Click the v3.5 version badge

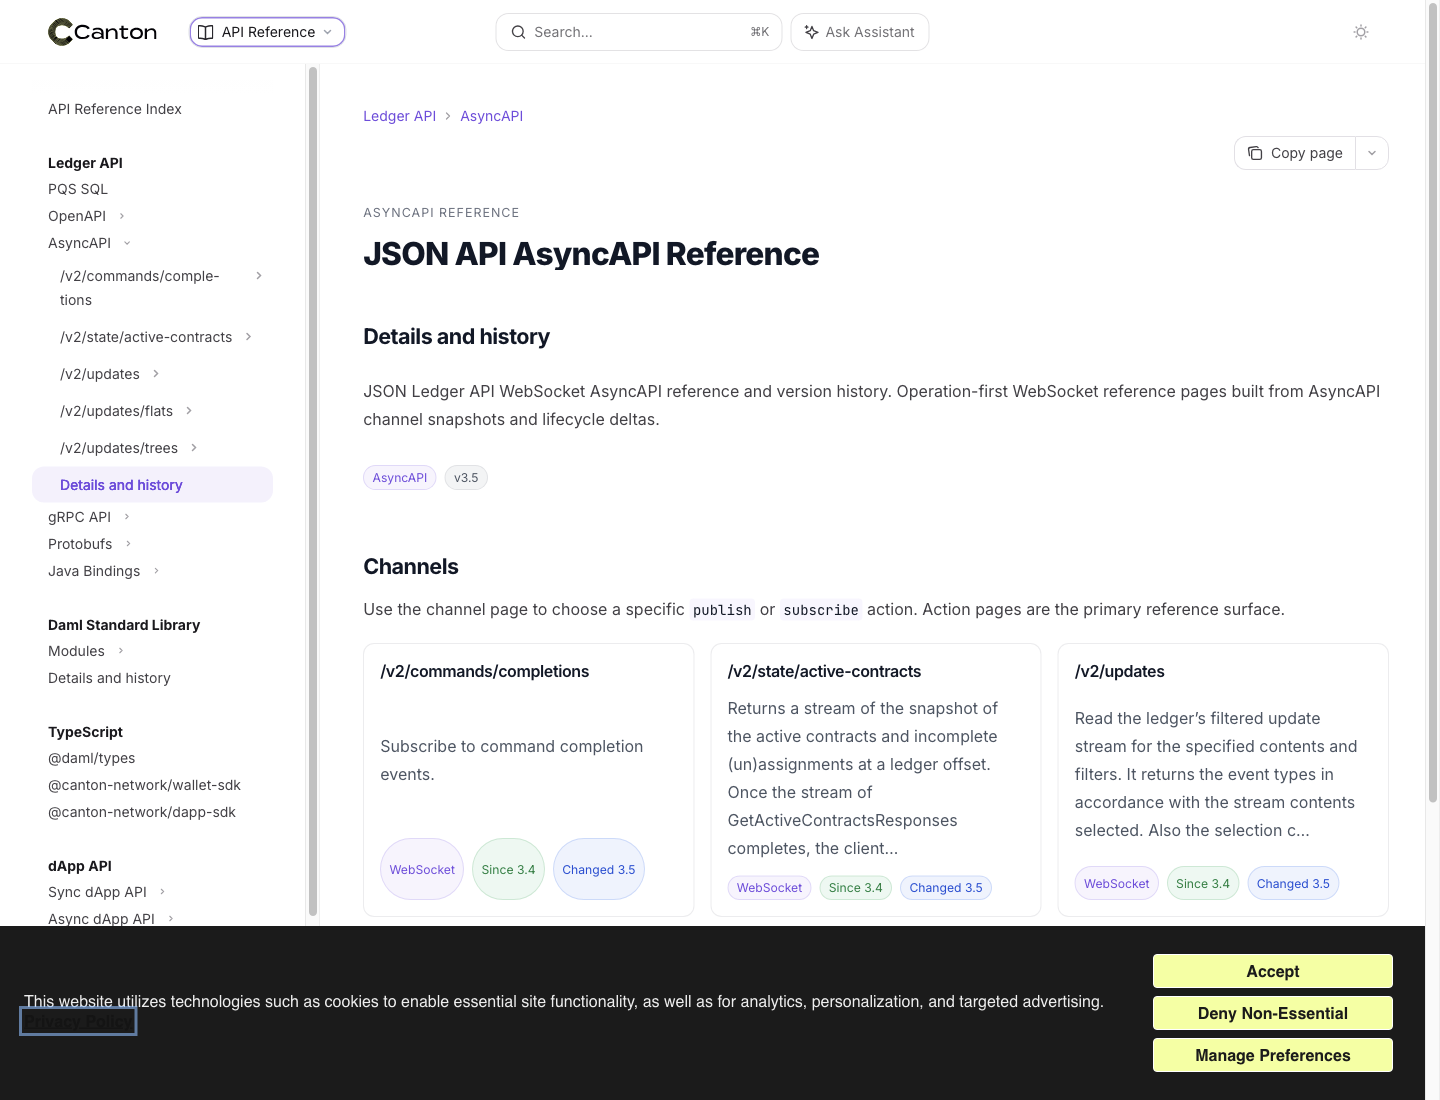(466, 478)
